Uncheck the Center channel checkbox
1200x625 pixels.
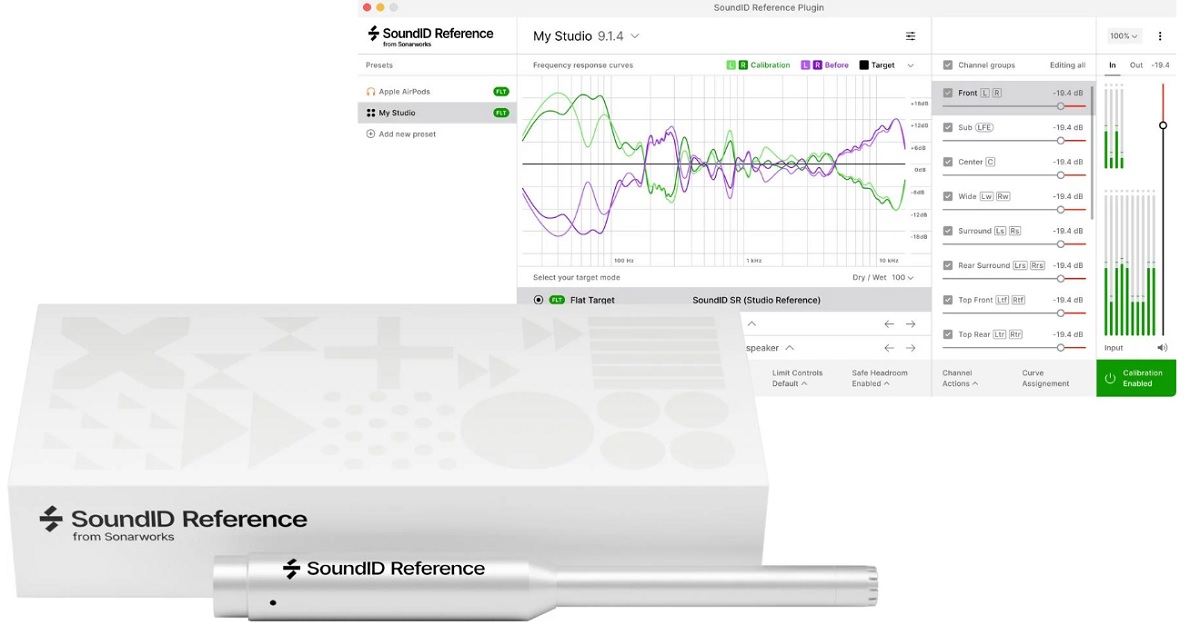click(948, 162)
